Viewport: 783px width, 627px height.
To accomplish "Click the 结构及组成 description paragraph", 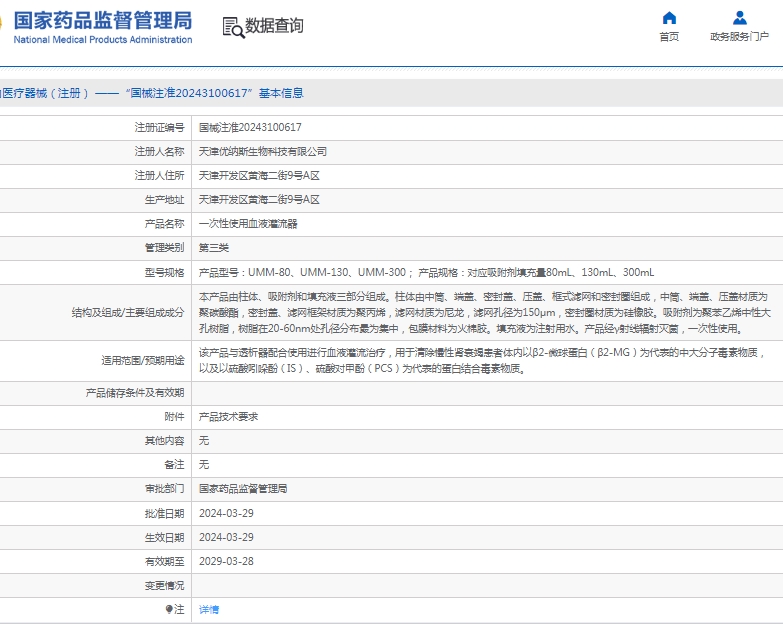I will [x=485, y=313].
